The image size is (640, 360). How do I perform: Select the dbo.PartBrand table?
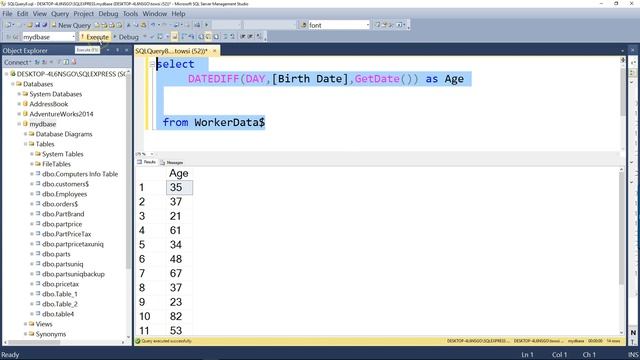tap(63, 214)
